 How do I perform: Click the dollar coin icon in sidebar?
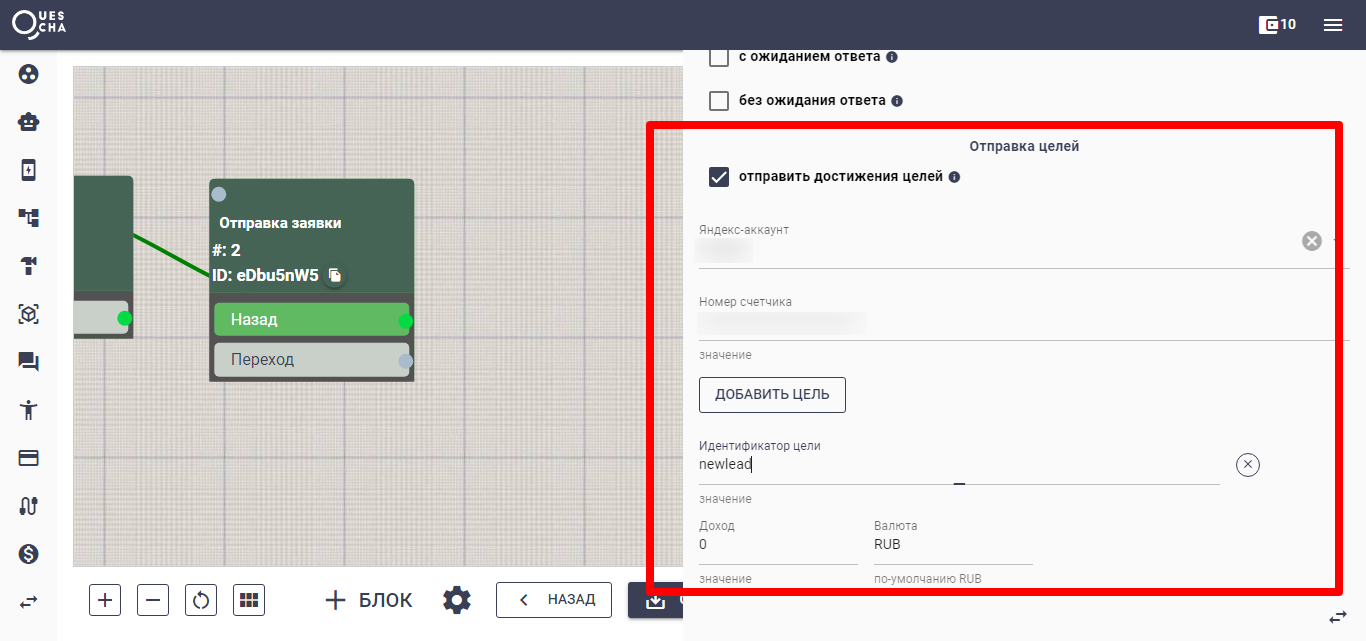coord(28,553)
